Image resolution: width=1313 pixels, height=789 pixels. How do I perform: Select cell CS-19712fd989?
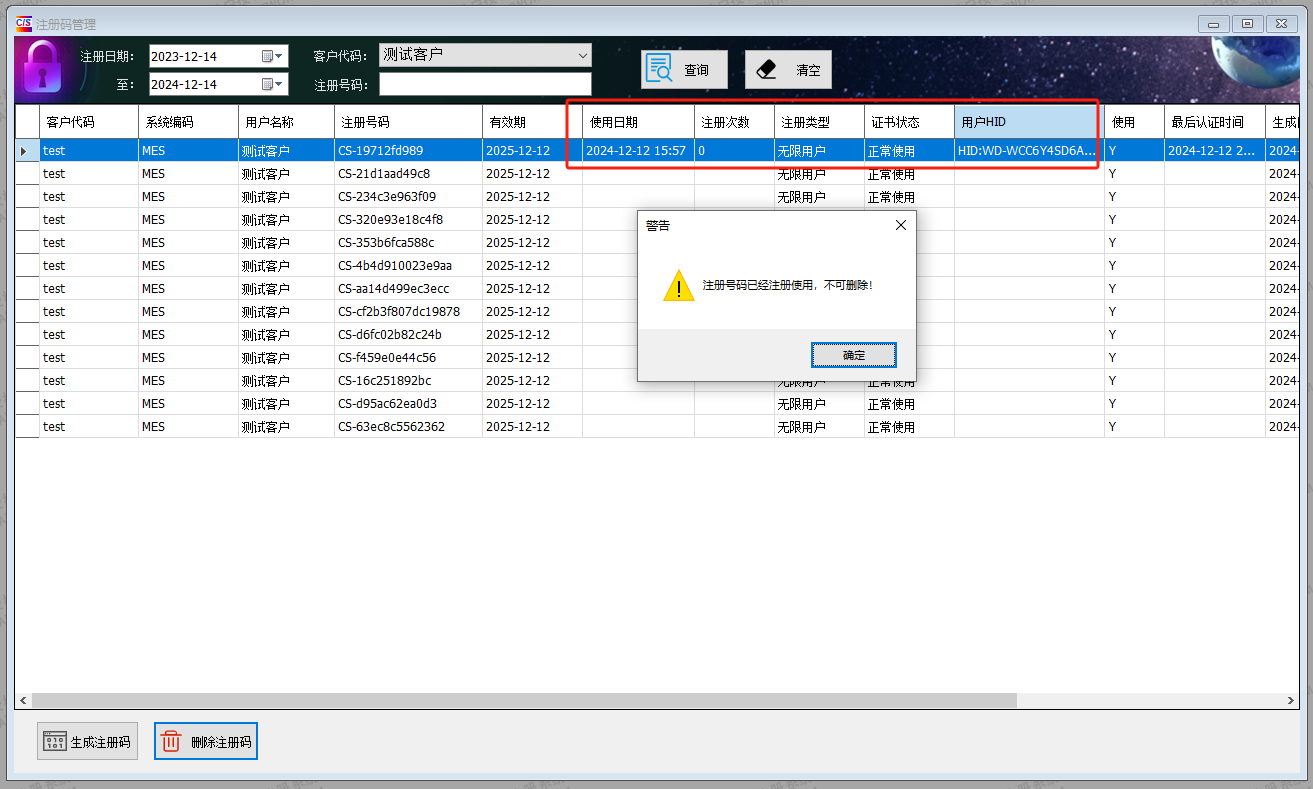(x=408, y=151)
